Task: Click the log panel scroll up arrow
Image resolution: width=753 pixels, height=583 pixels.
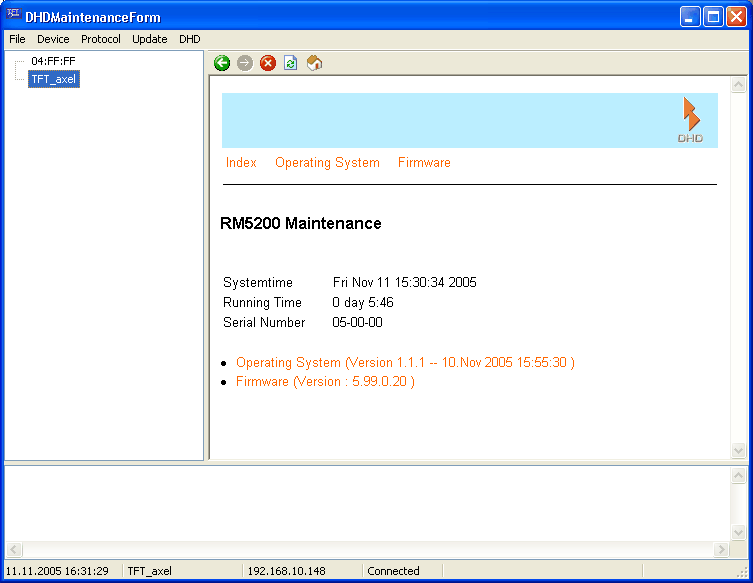Action: pyautogui.click(x=738, y=475)
